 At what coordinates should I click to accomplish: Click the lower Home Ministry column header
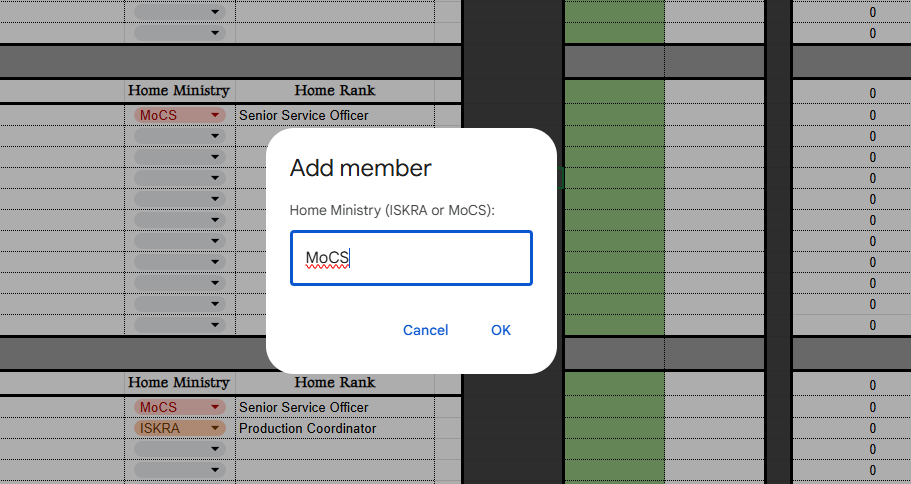pos(179,382)
